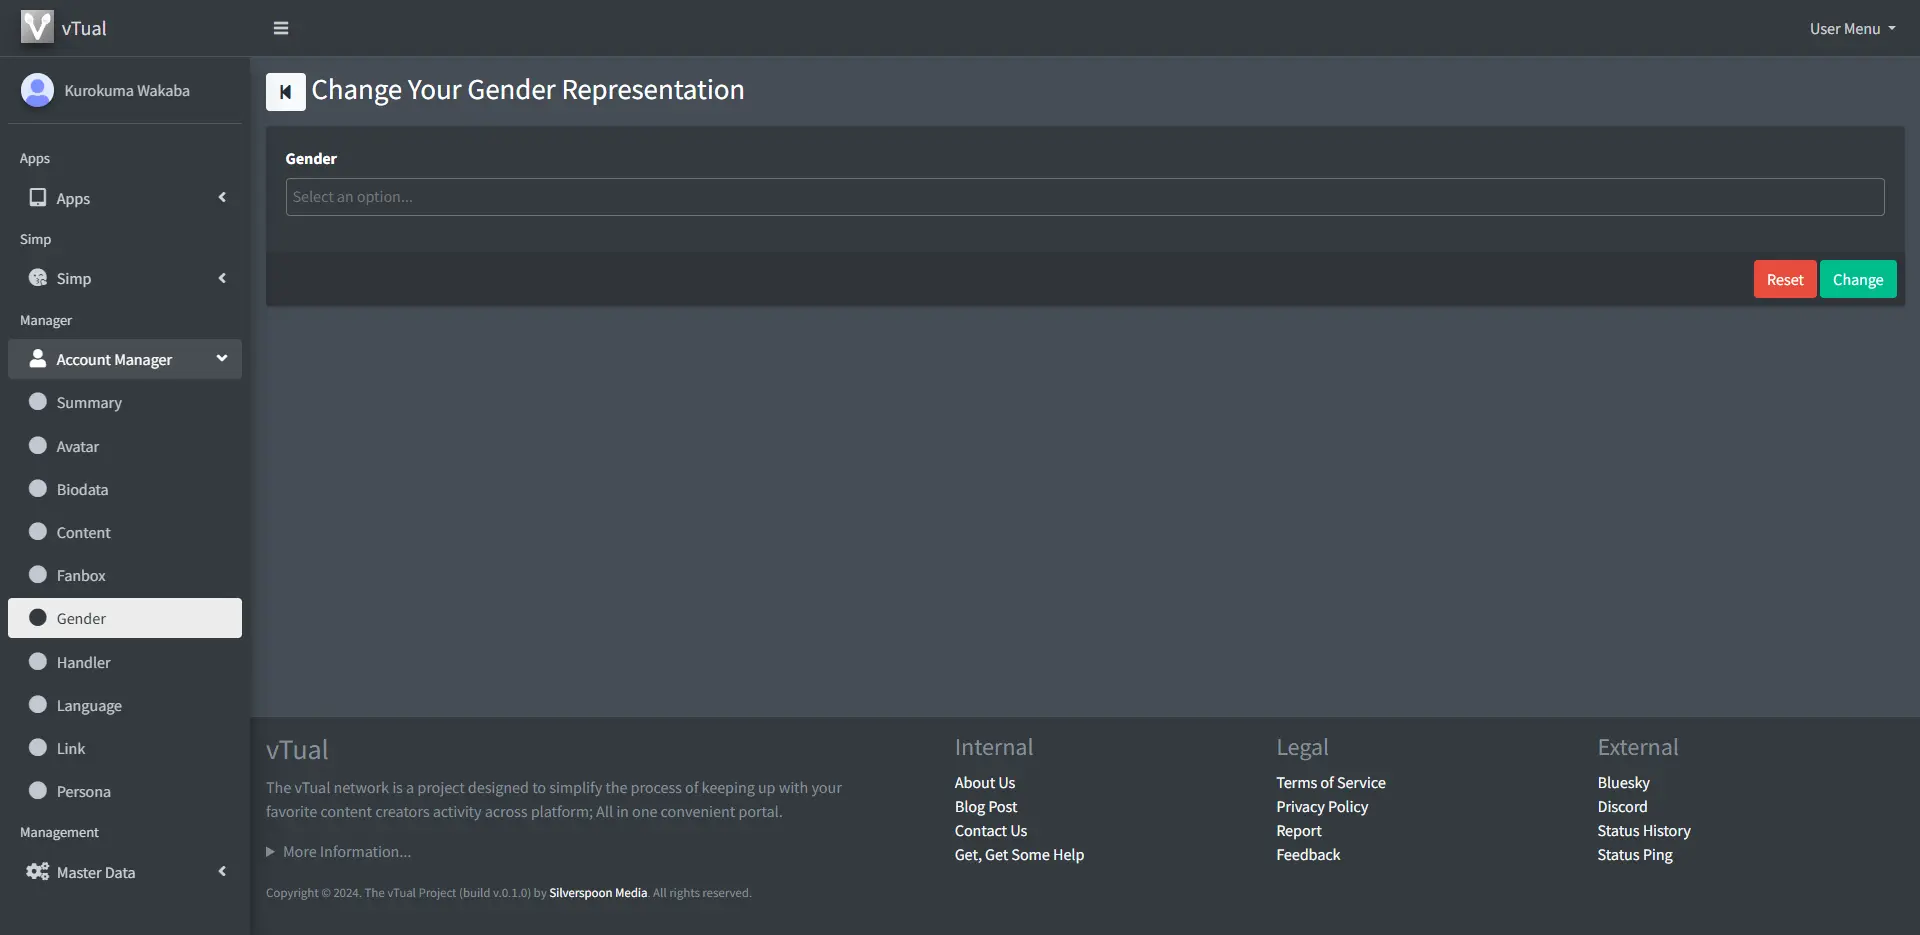Expand the Apps menu chevron

222,198
